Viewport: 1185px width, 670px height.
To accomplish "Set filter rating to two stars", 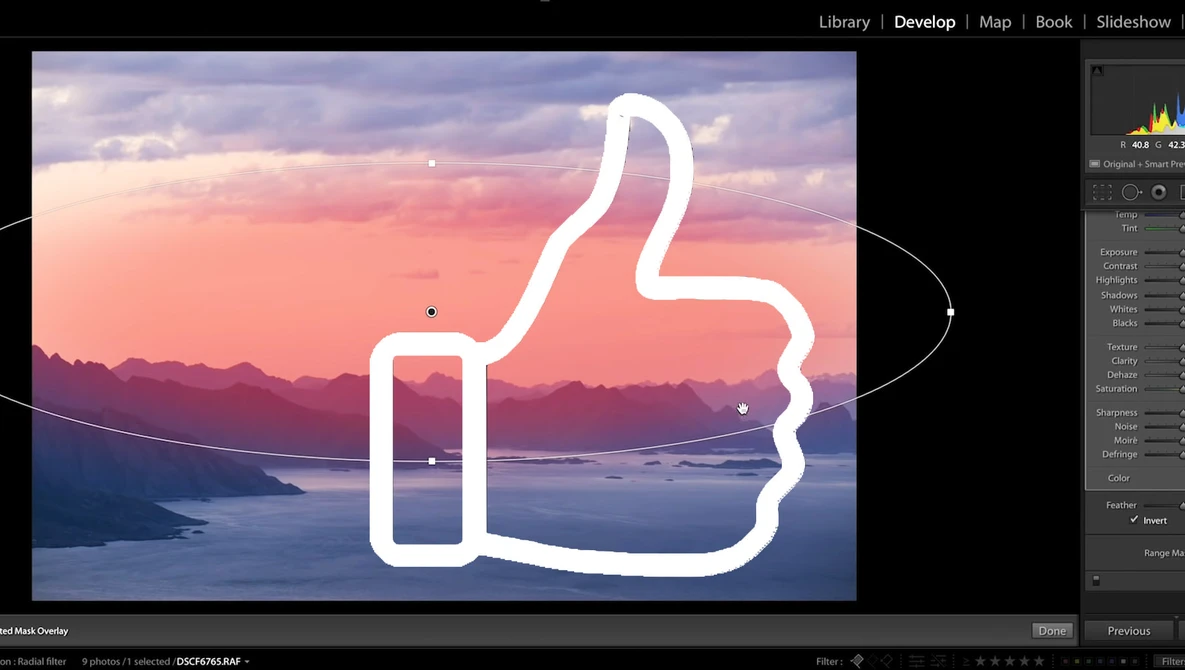I will point(995,662).
